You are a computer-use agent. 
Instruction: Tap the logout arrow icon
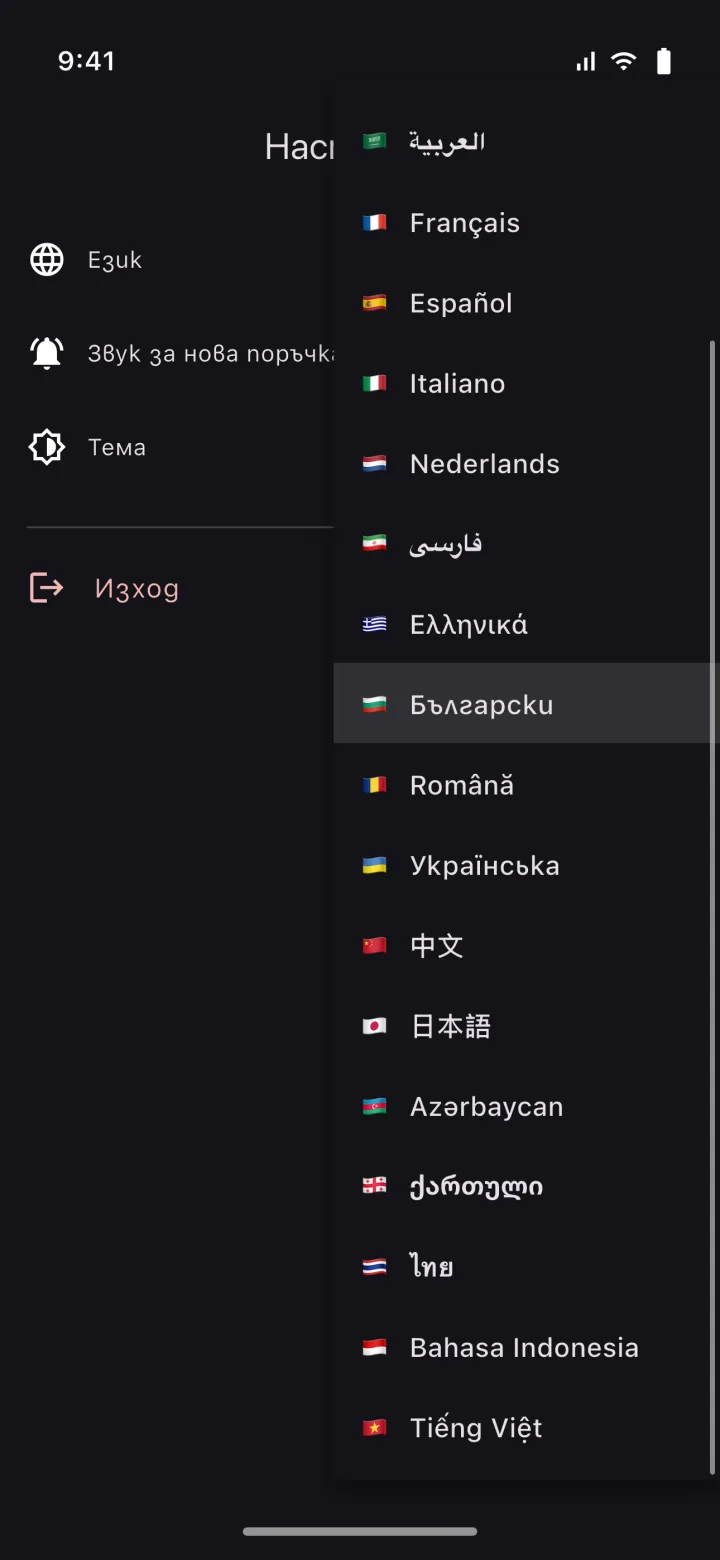click(47, 587)
